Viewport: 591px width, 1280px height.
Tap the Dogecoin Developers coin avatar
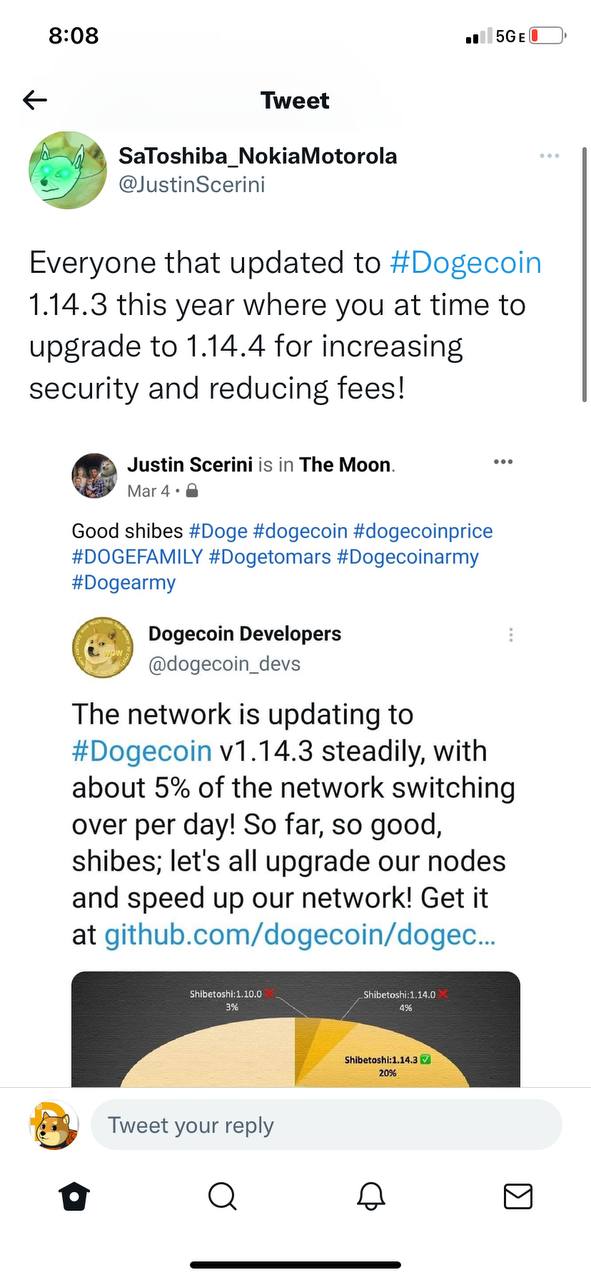[x=103, y=649]
